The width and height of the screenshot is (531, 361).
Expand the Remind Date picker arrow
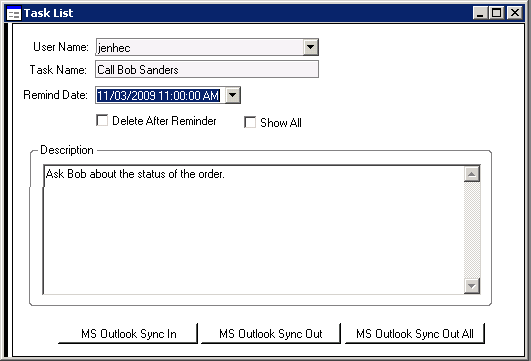(x=233, y=95)
